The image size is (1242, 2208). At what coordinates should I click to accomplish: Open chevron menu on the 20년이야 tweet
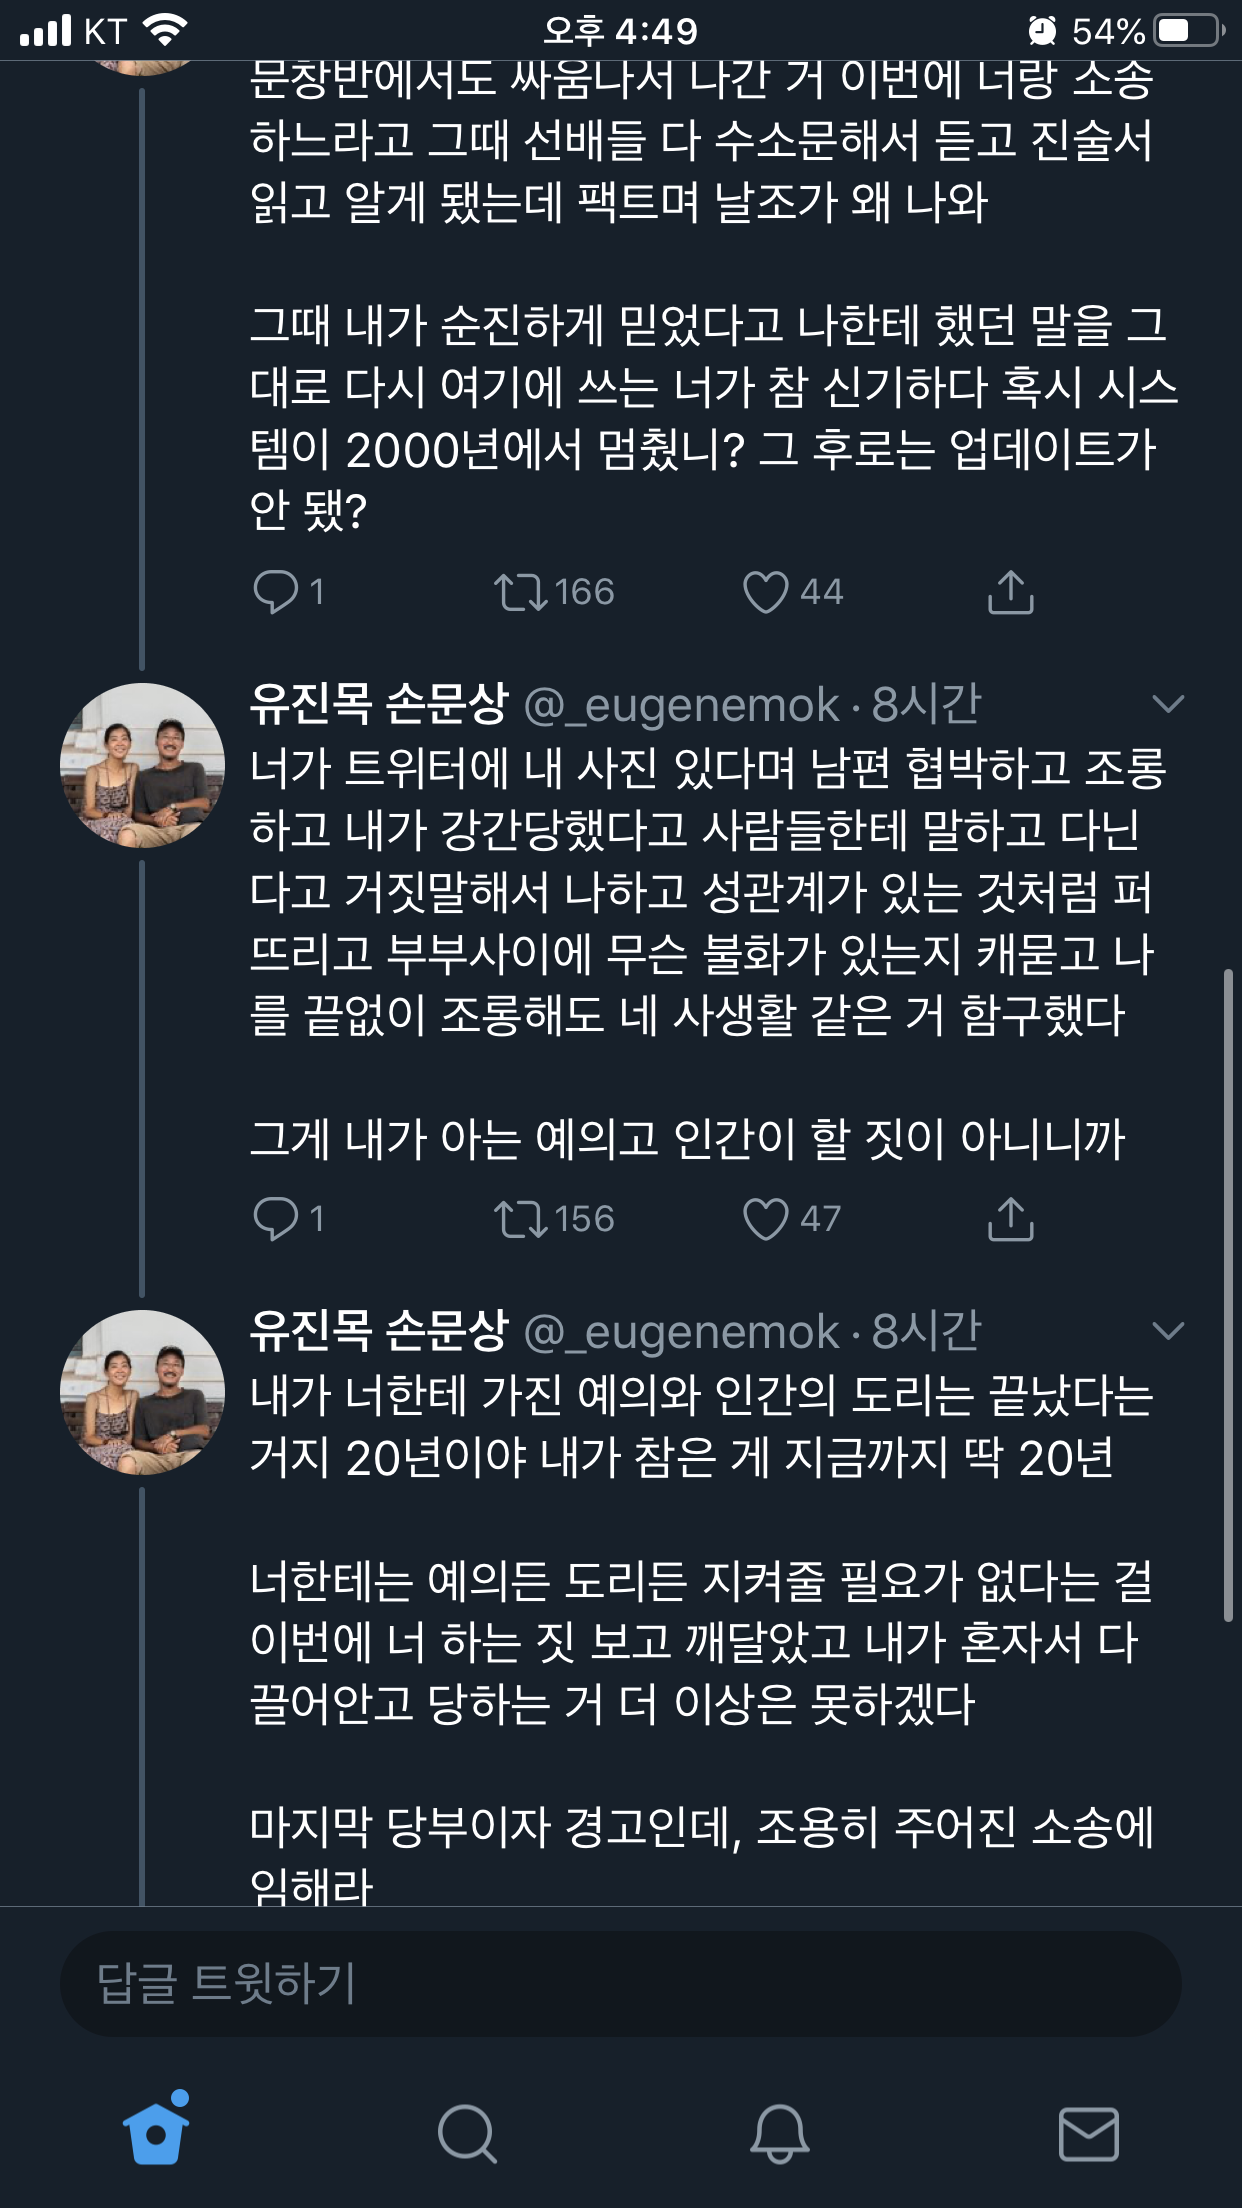[1167, 1331]
